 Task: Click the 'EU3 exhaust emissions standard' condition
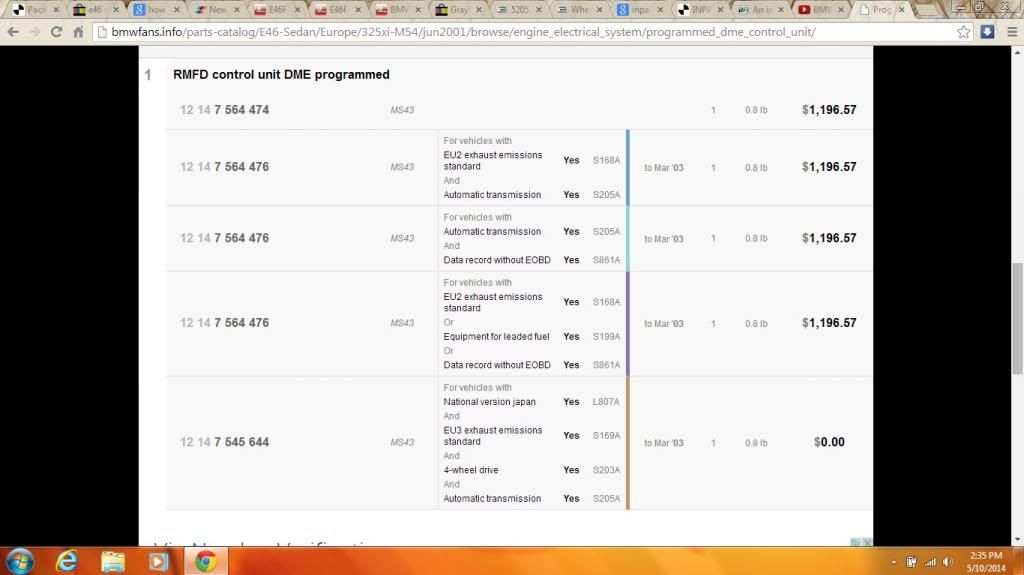492,436
